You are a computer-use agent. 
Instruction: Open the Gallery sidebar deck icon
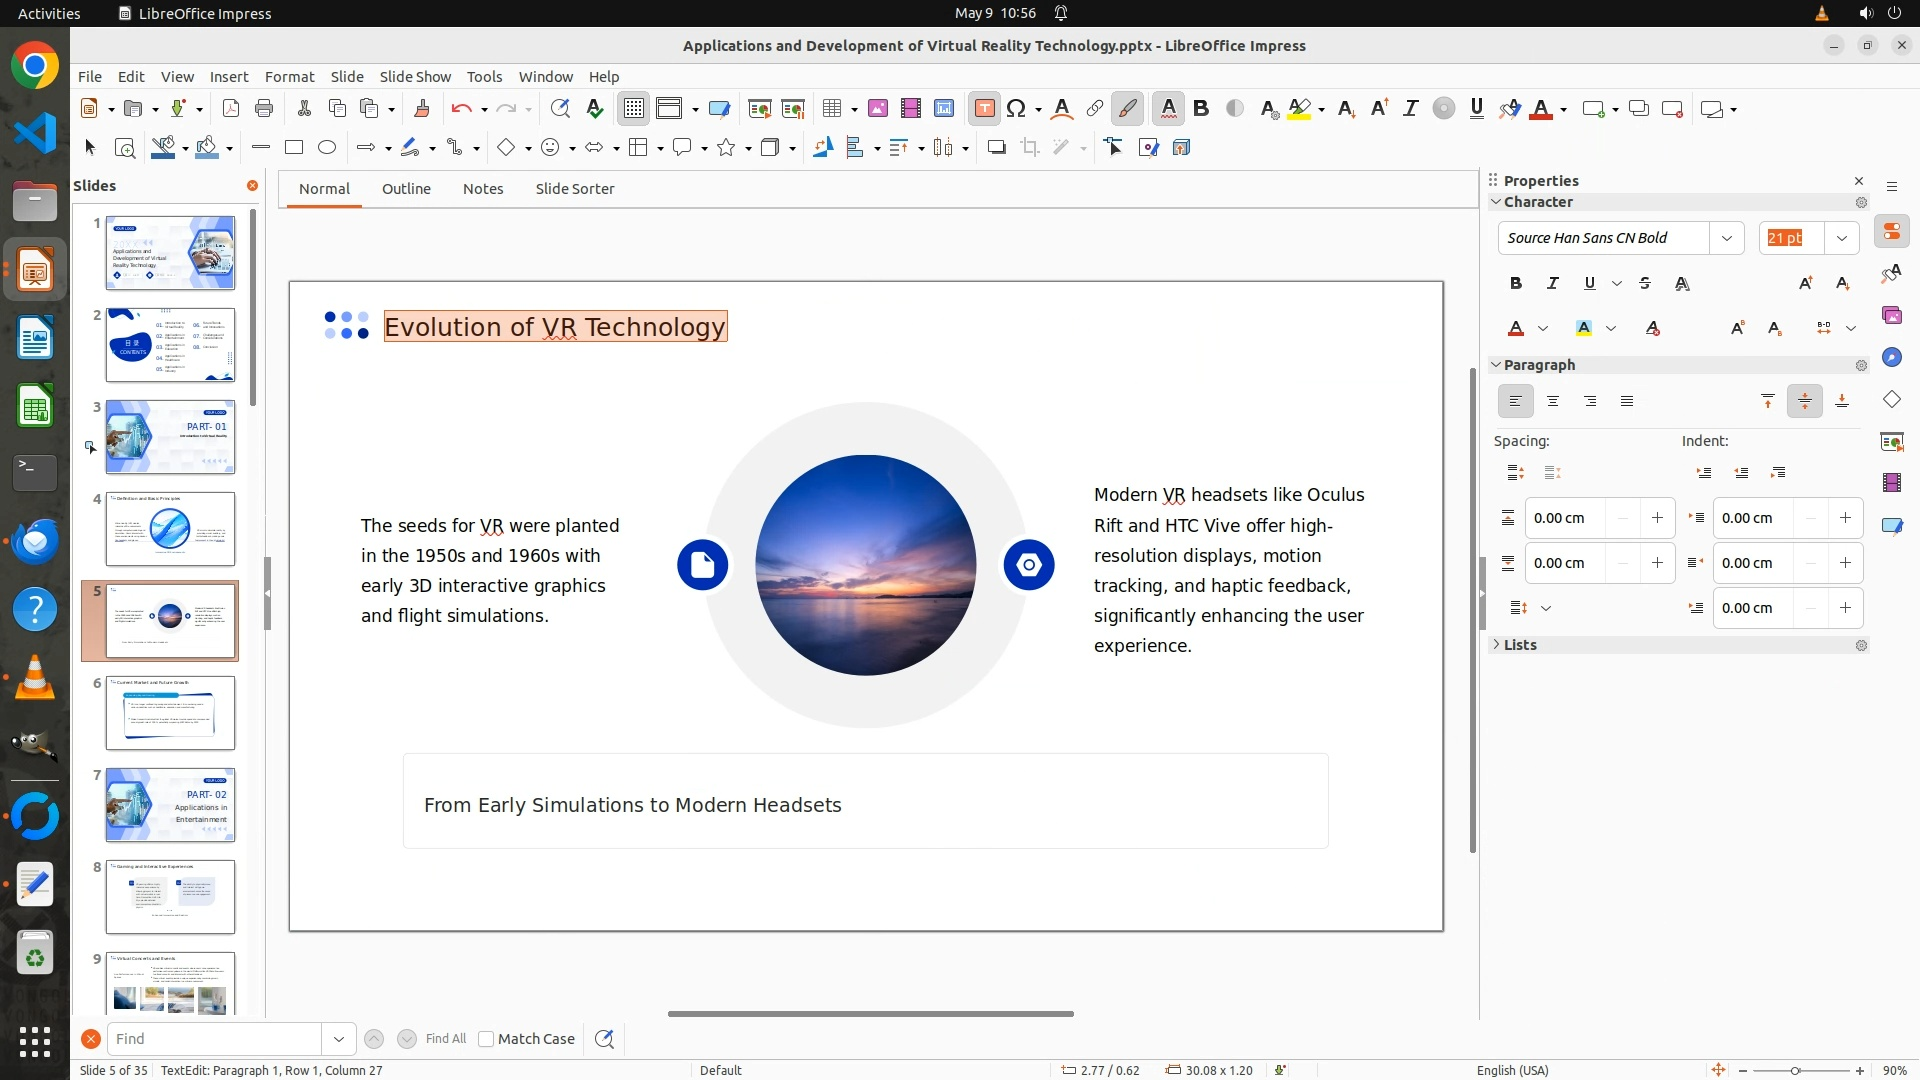(x=1891, y=315)
